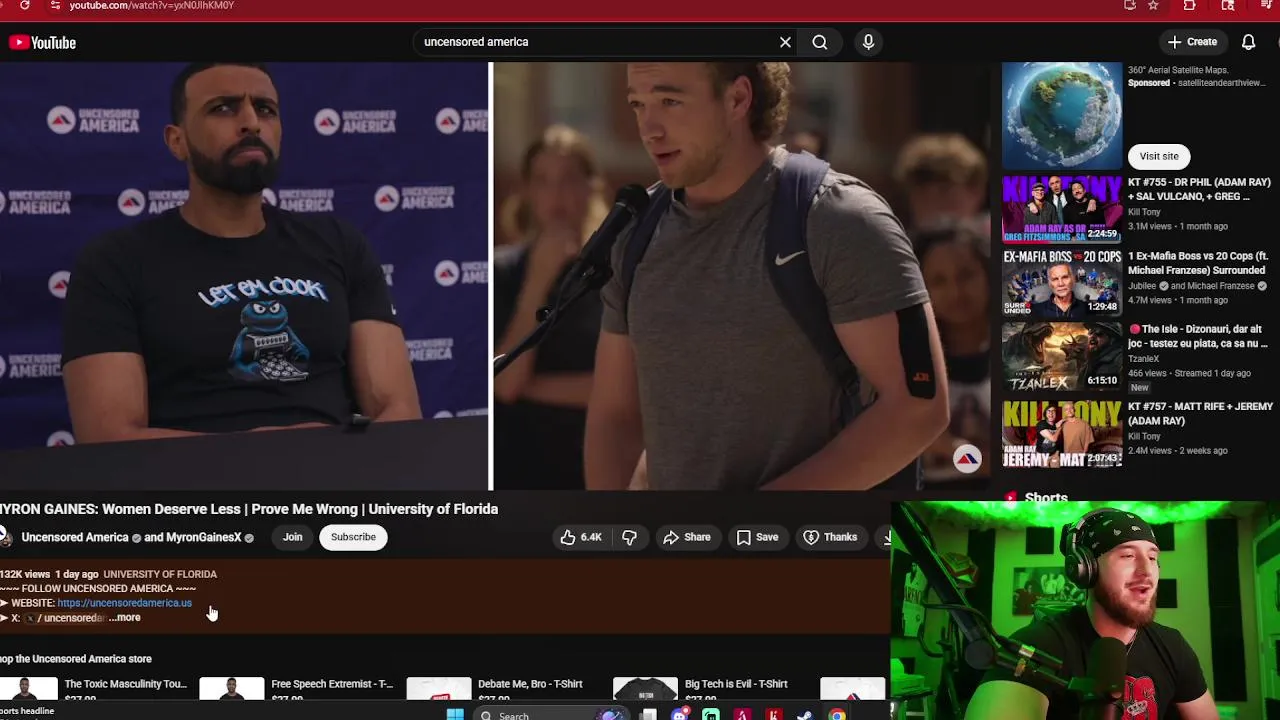
Task: Open The Isle - Dizonauri stream thumbnail
Action: point(1062,356)
